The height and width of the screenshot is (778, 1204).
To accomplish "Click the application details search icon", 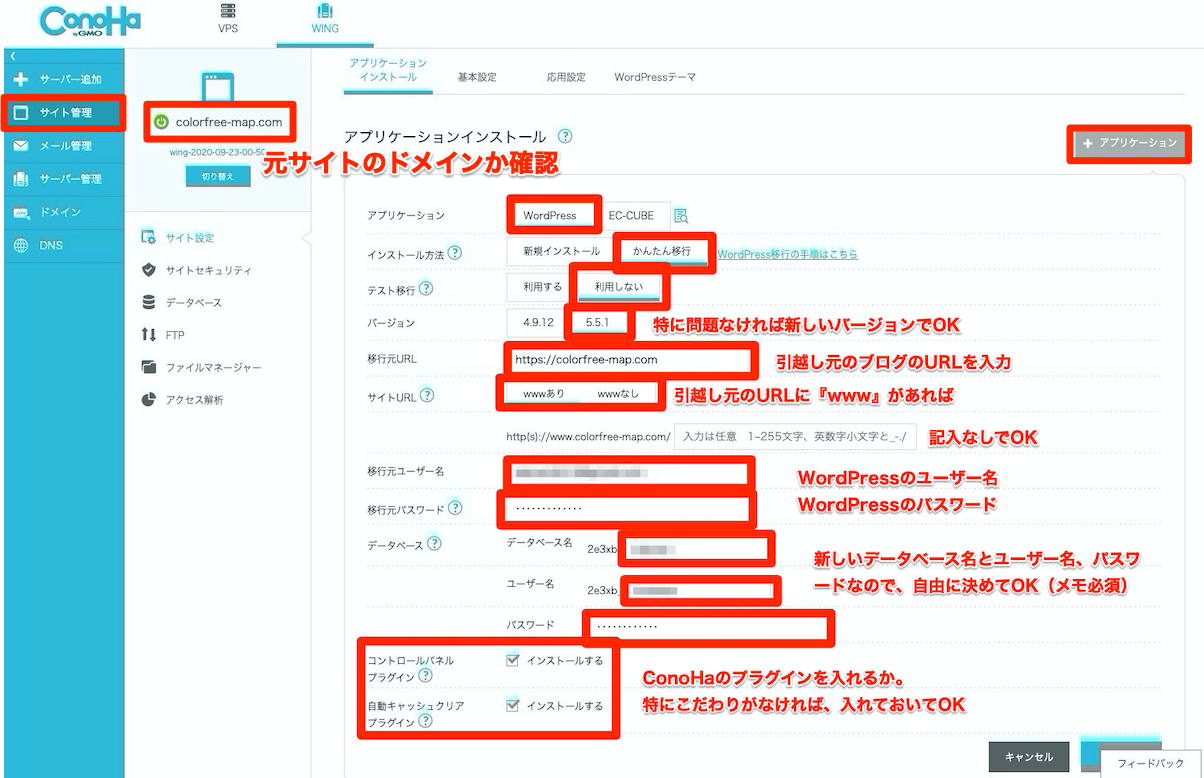I will point(681,215).
